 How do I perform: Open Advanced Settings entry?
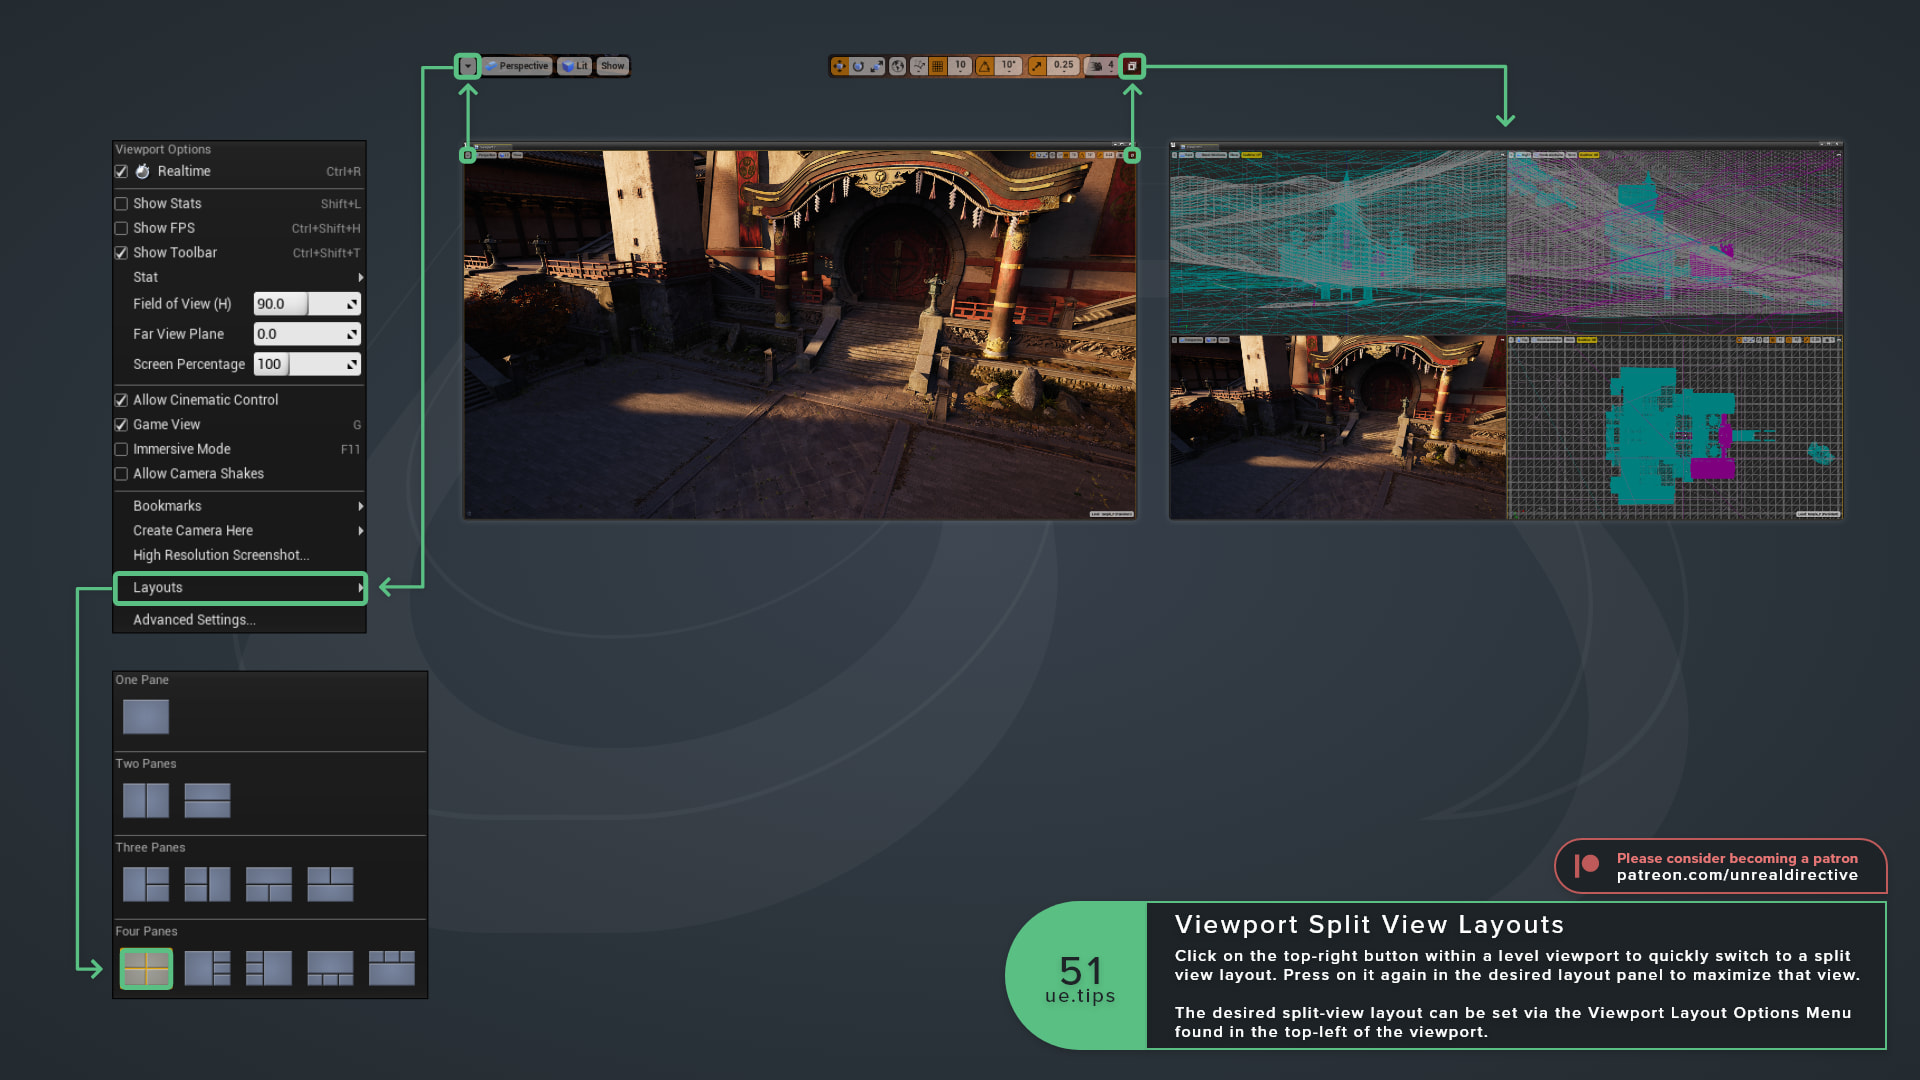(194, 620)
